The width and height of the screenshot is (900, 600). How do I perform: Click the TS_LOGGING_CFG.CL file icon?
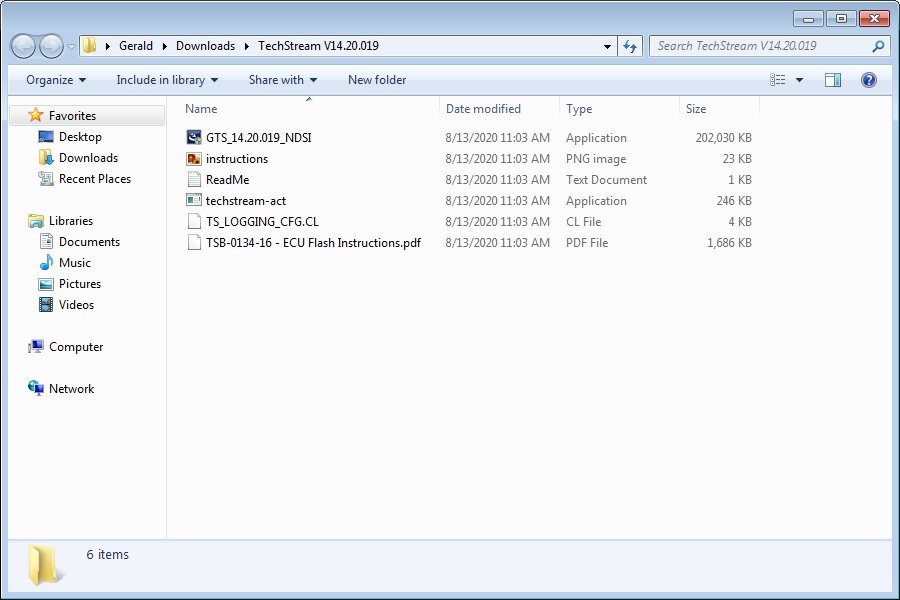(194, 222)
